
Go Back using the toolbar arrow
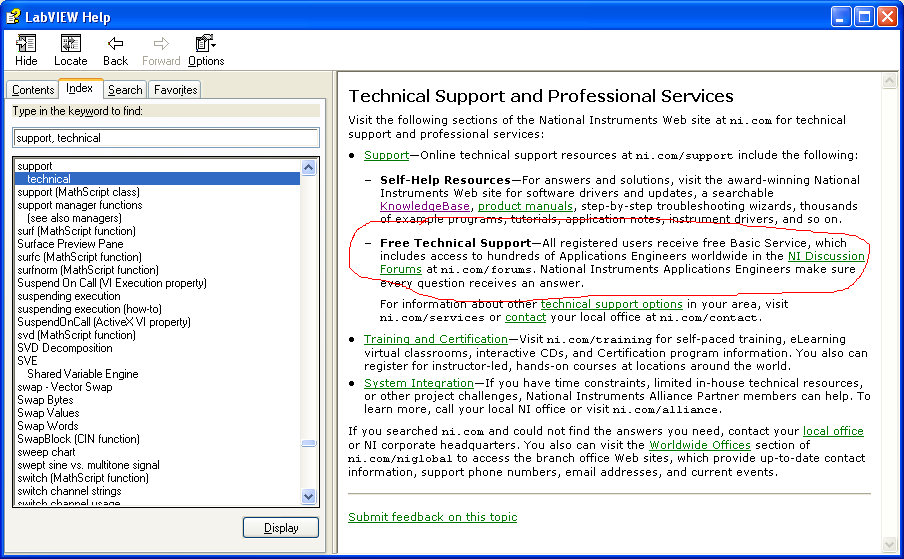(x=115, y=43)
